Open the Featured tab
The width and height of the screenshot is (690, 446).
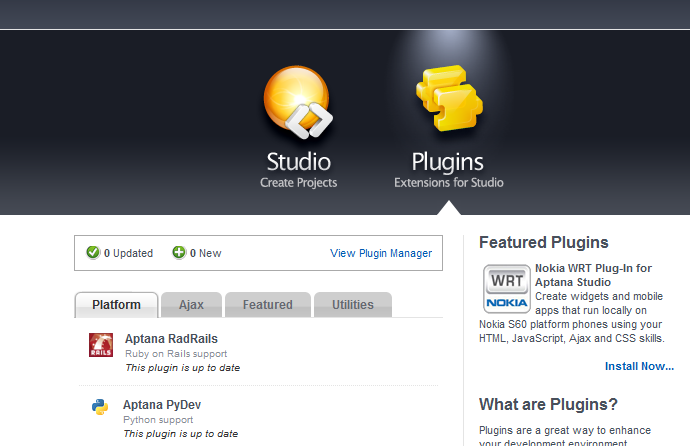pyautogui.click(x=268, y=304)
